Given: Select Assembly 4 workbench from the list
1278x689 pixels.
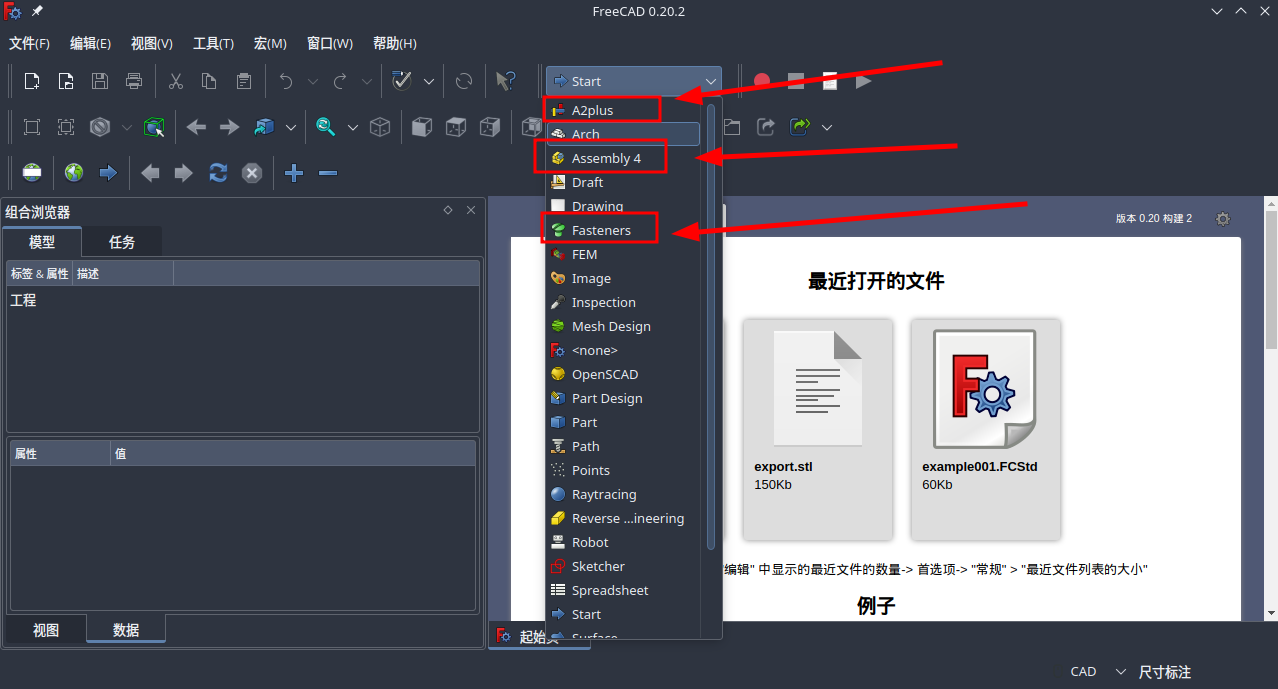Looking at the screenshot, I should pos(623,158).
